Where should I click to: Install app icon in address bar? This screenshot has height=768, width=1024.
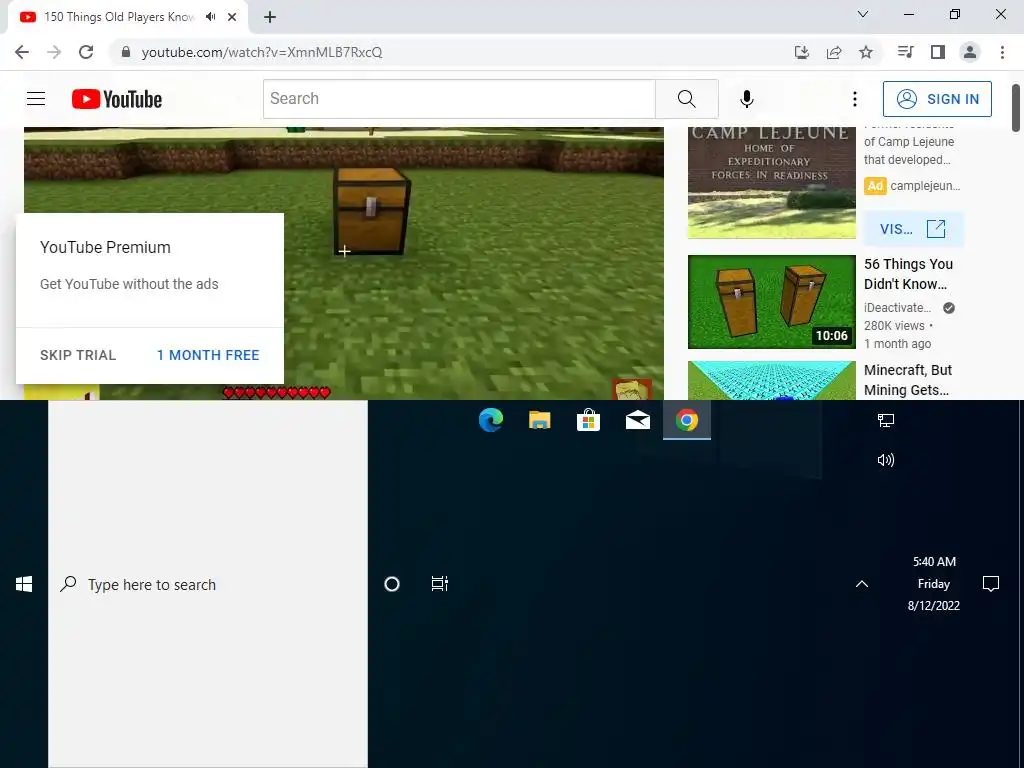click(x=801, y=52)
